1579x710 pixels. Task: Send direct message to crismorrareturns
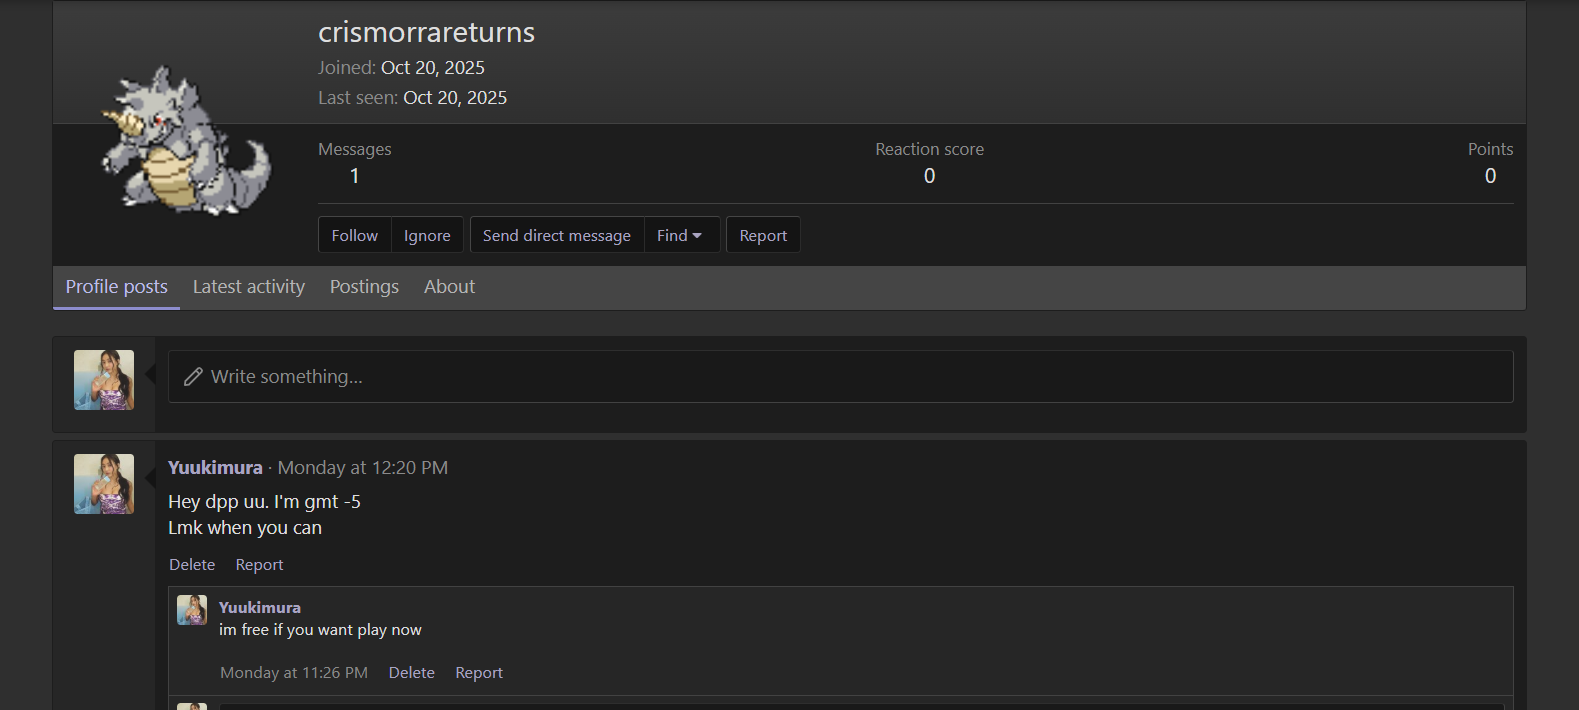(x=556, y=235)
